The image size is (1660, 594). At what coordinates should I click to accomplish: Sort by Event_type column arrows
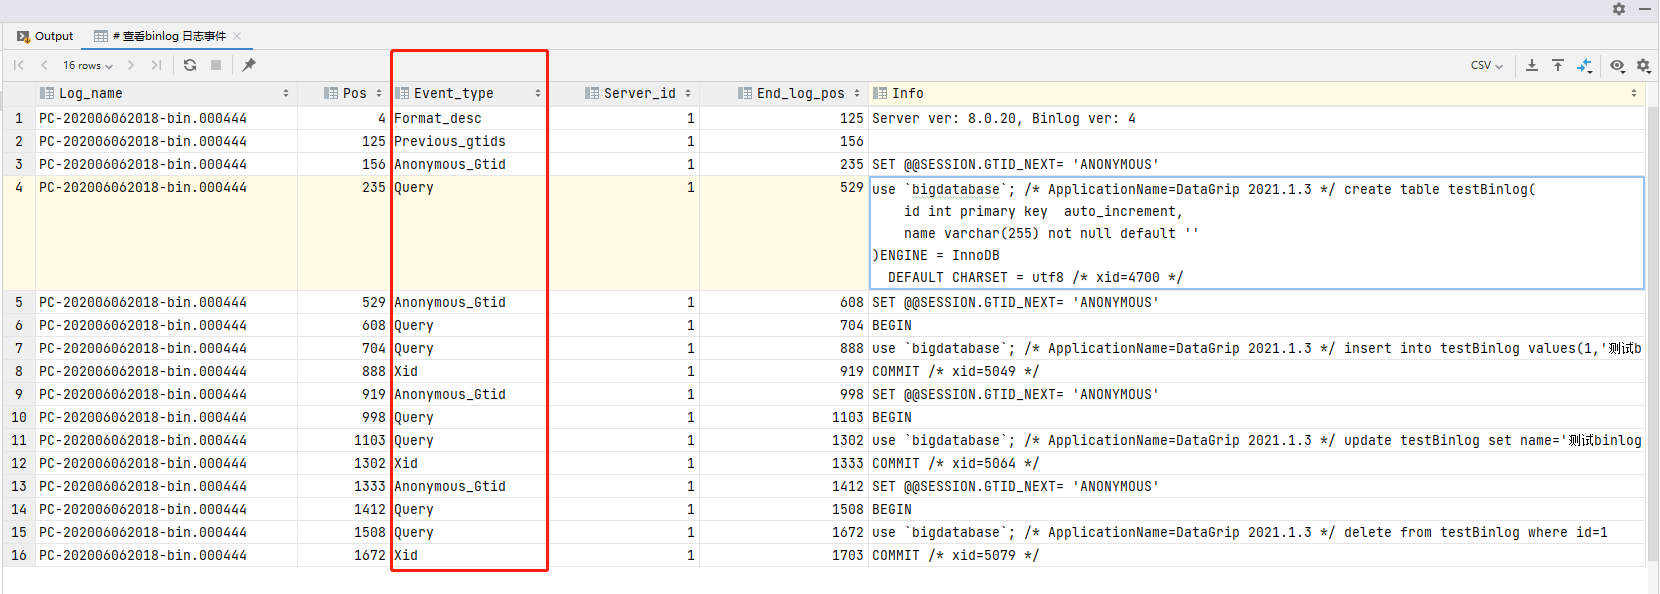538,93
